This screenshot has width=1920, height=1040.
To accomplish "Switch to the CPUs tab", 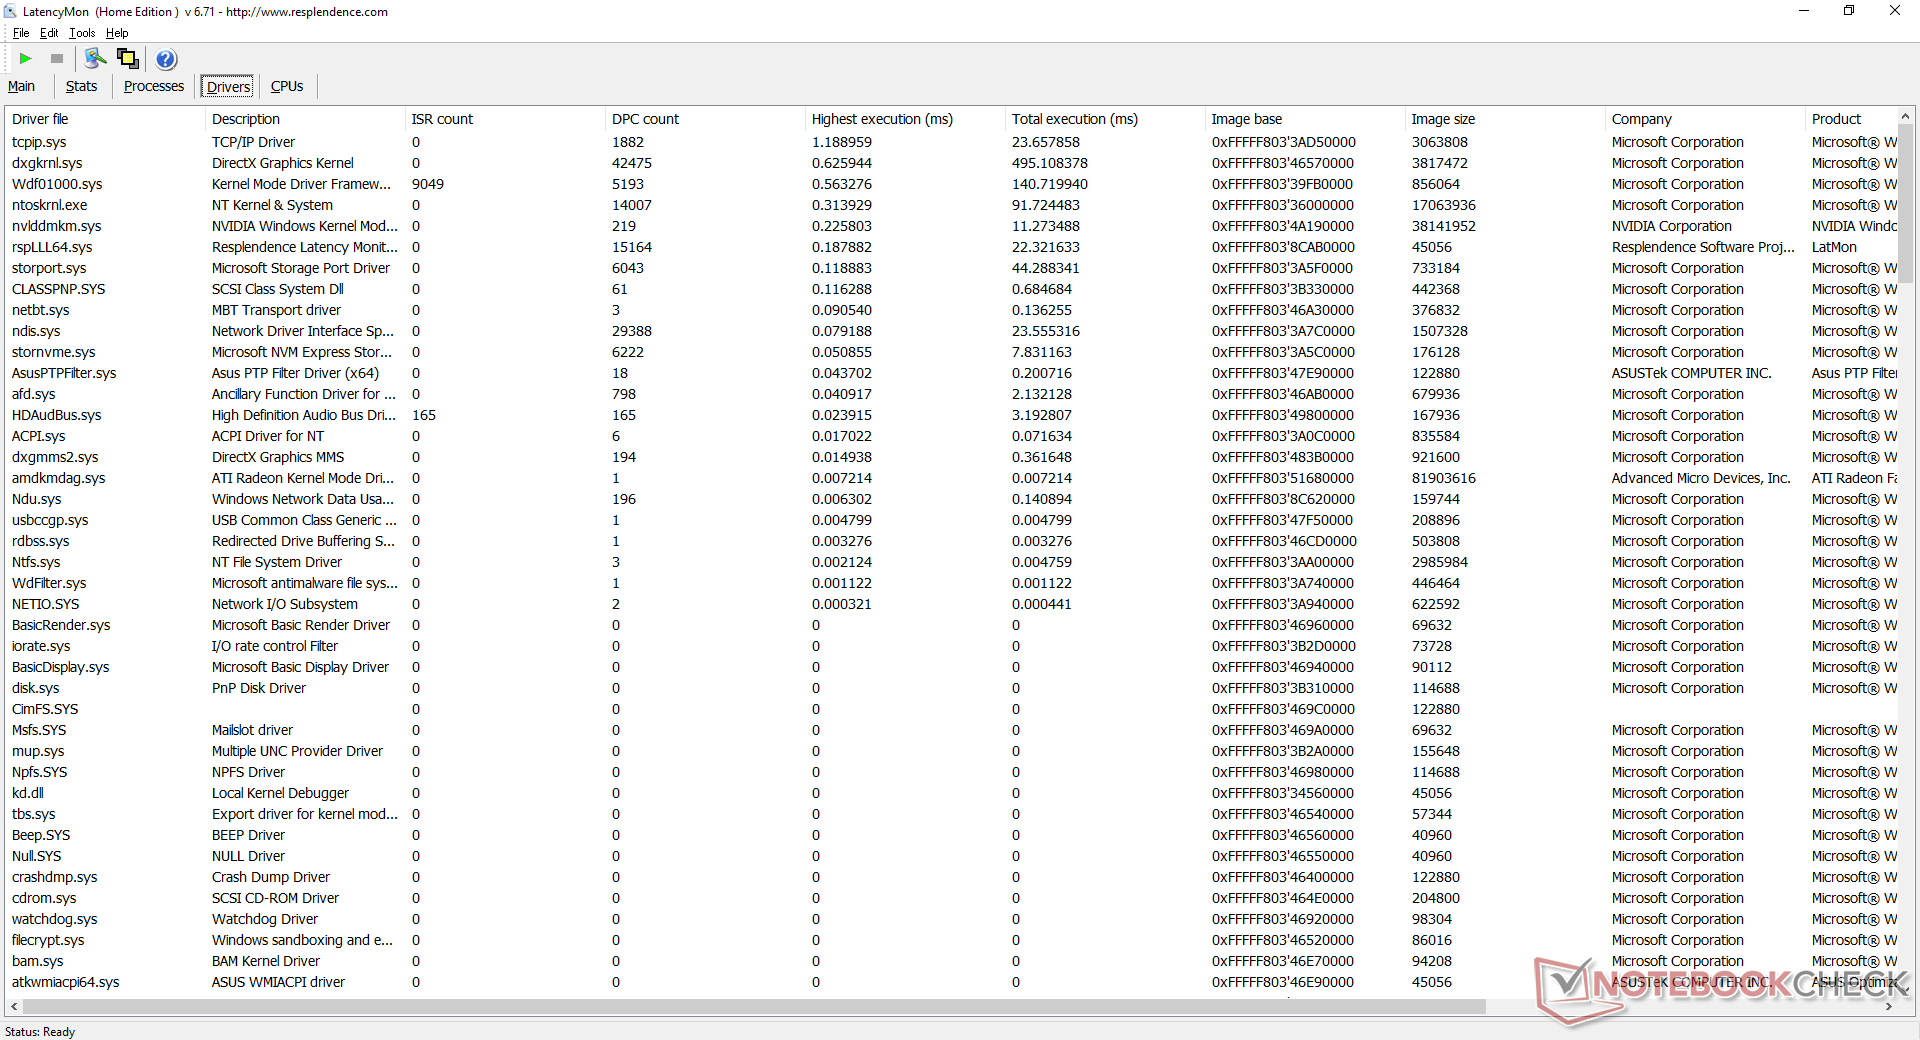I will [x=287, y=86].
